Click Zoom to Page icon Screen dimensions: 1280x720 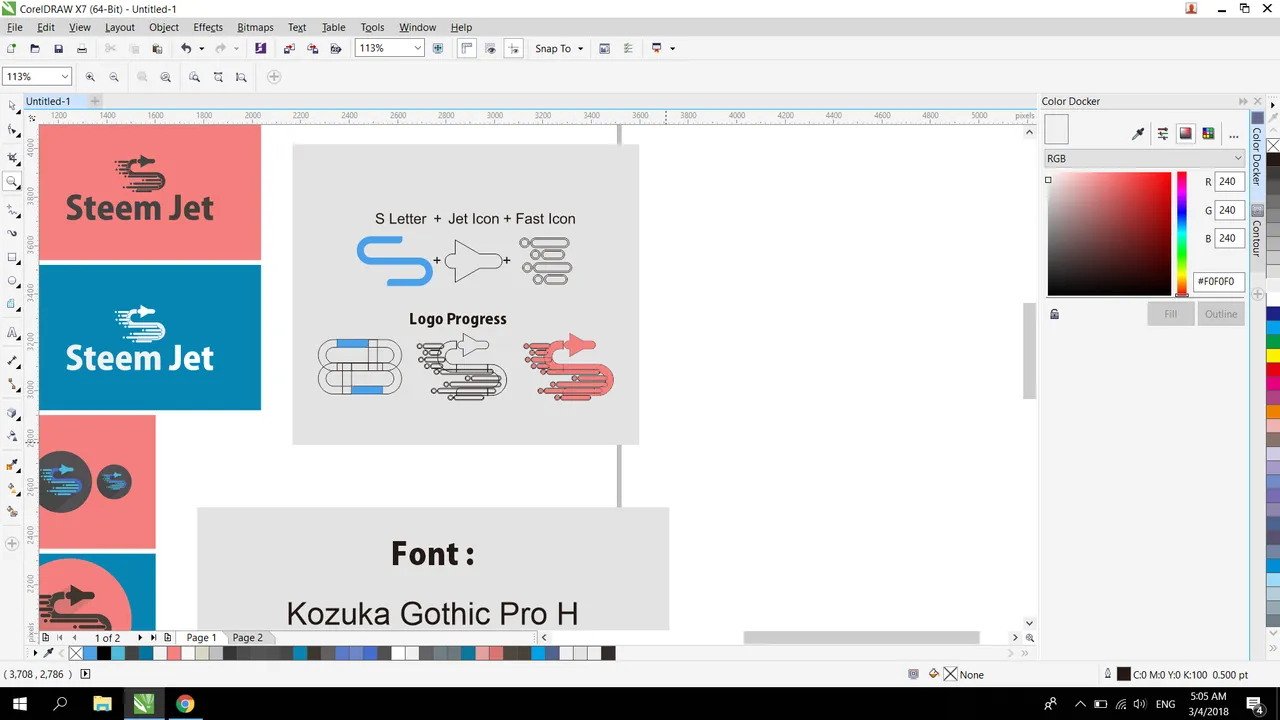point(194,77)
